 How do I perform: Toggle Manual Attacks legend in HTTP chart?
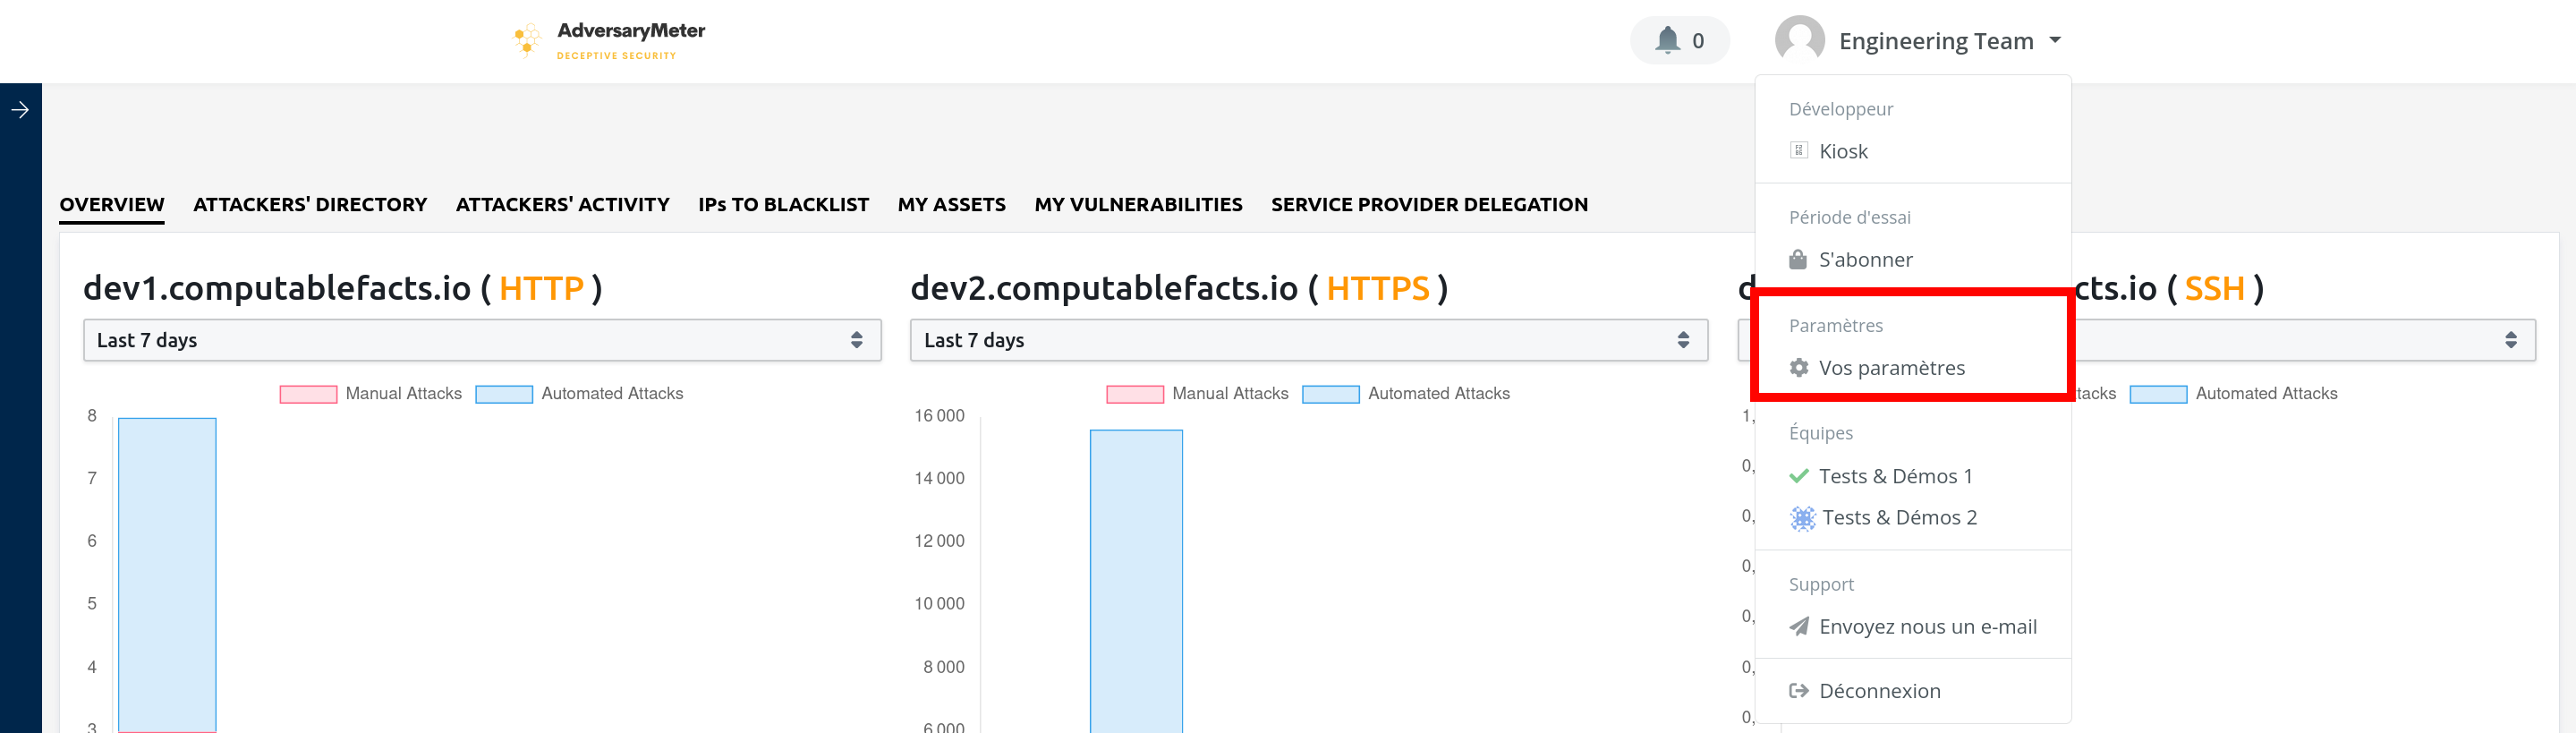click(x=403, y=394)
